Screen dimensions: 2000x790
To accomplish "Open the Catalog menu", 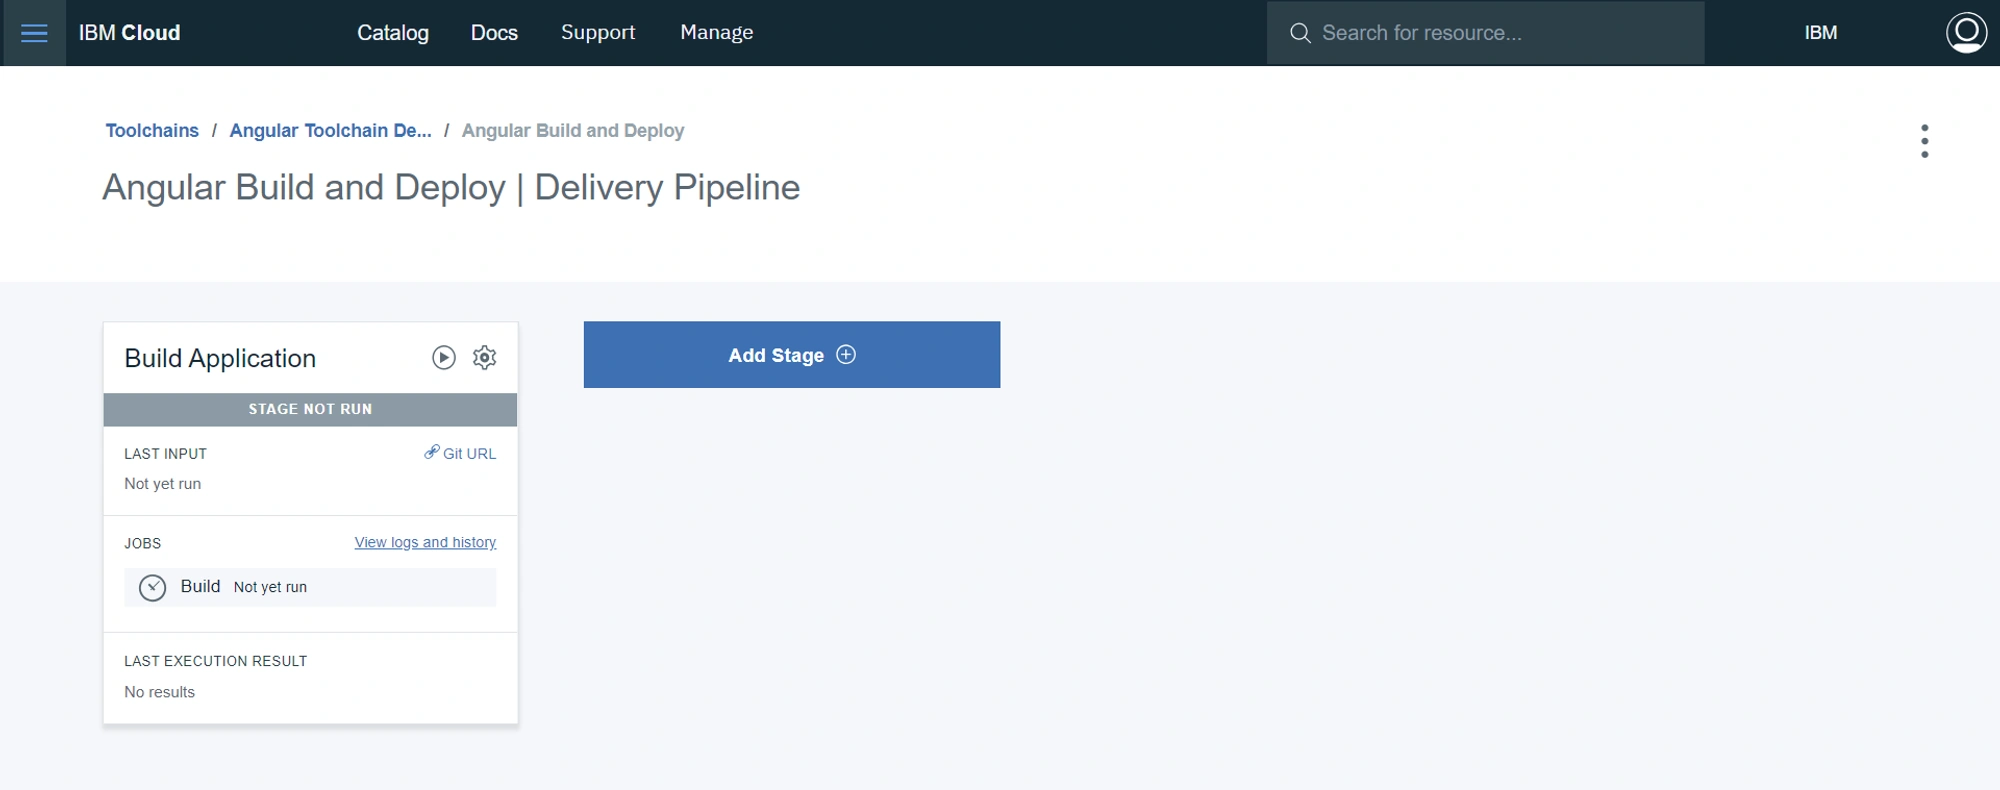I will [393, 33].
